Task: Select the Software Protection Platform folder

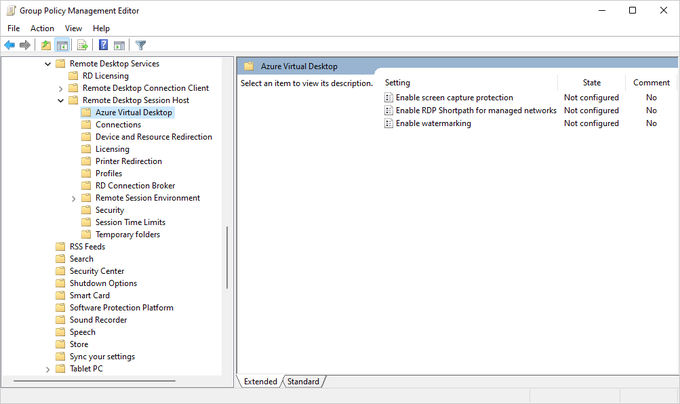Action: (x=121, y=308)
